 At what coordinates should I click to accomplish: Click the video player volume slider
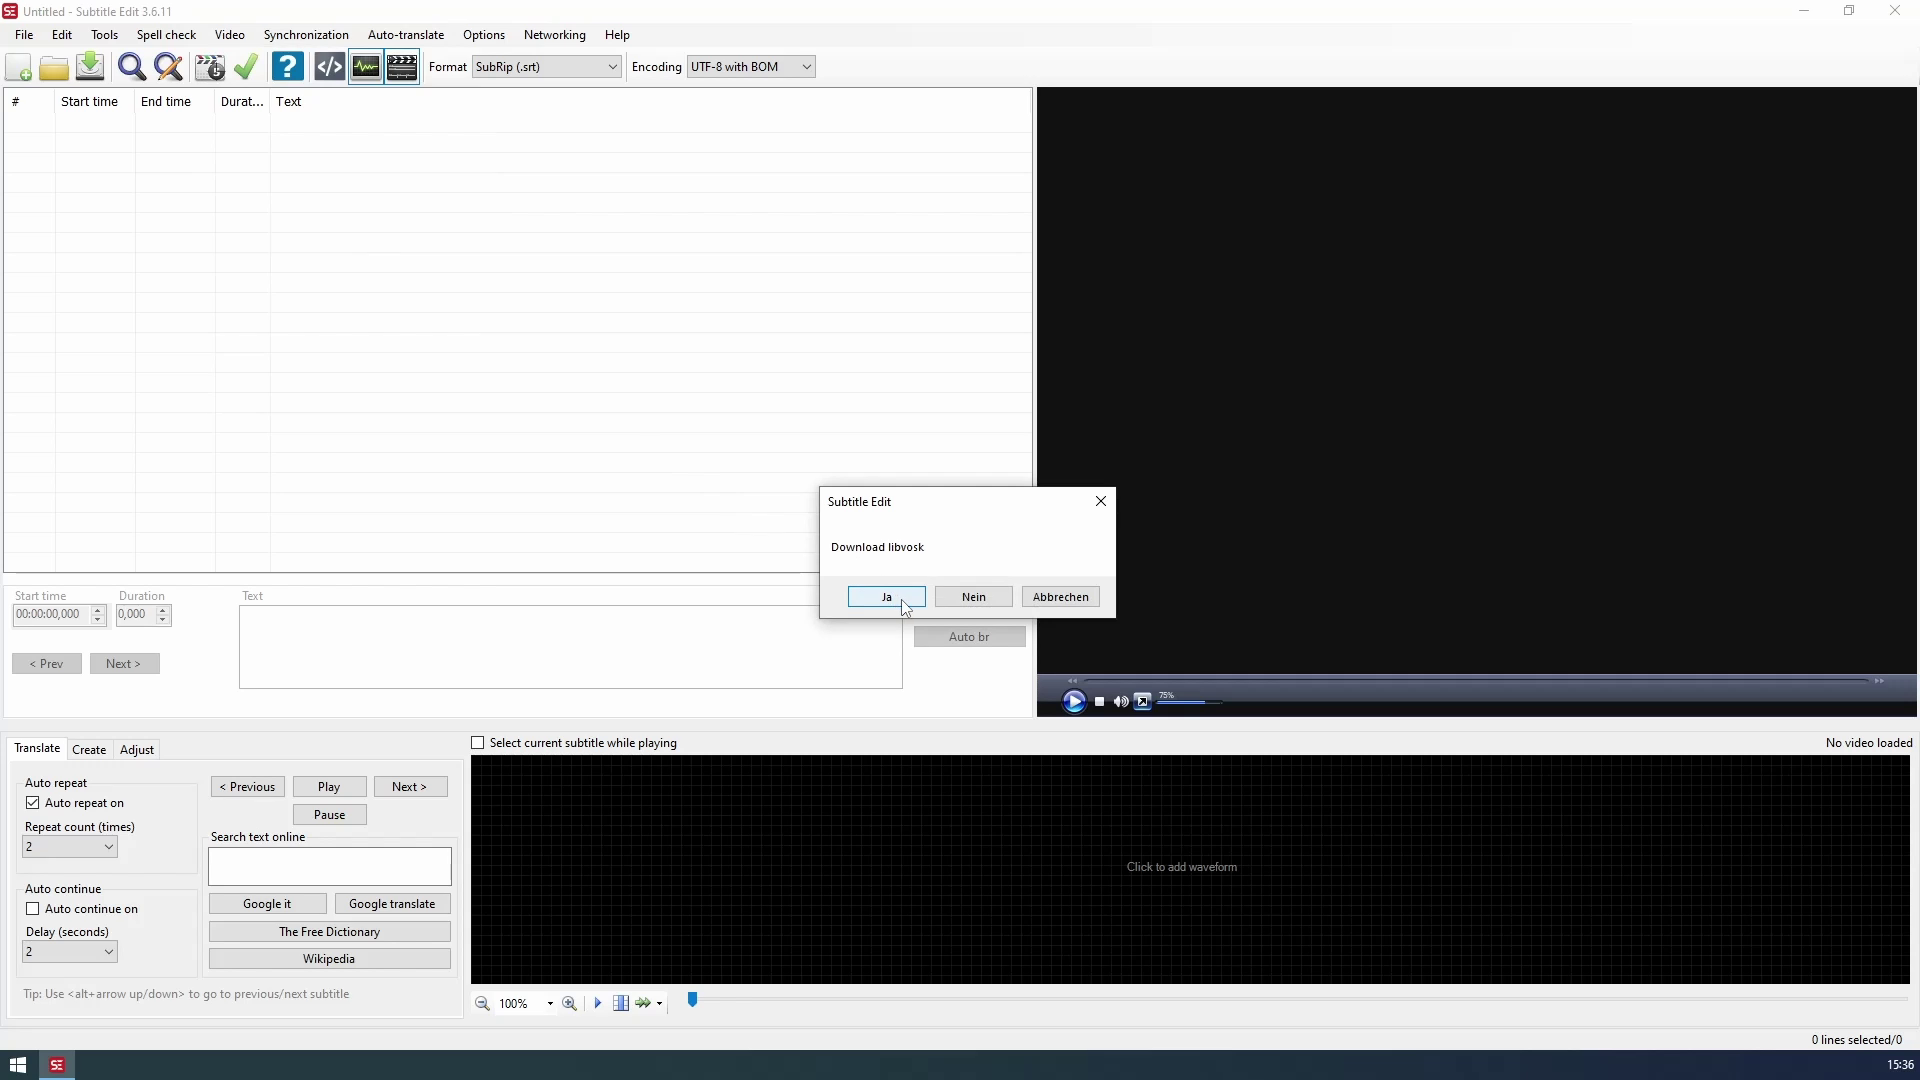tap(1188, 702)
